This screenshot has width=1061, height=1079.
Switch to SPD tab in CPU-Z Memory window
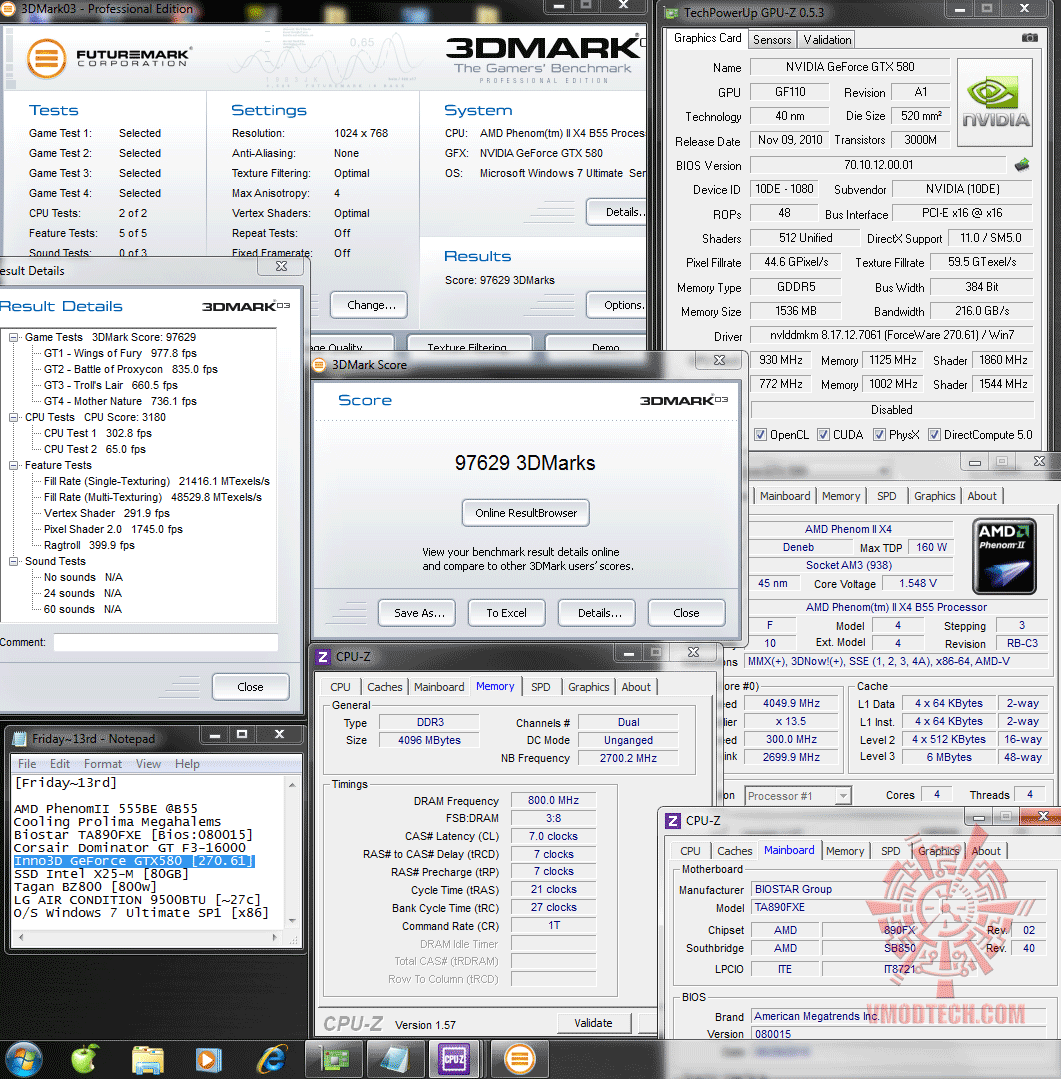pyautogui.click(x=541, y=687)
